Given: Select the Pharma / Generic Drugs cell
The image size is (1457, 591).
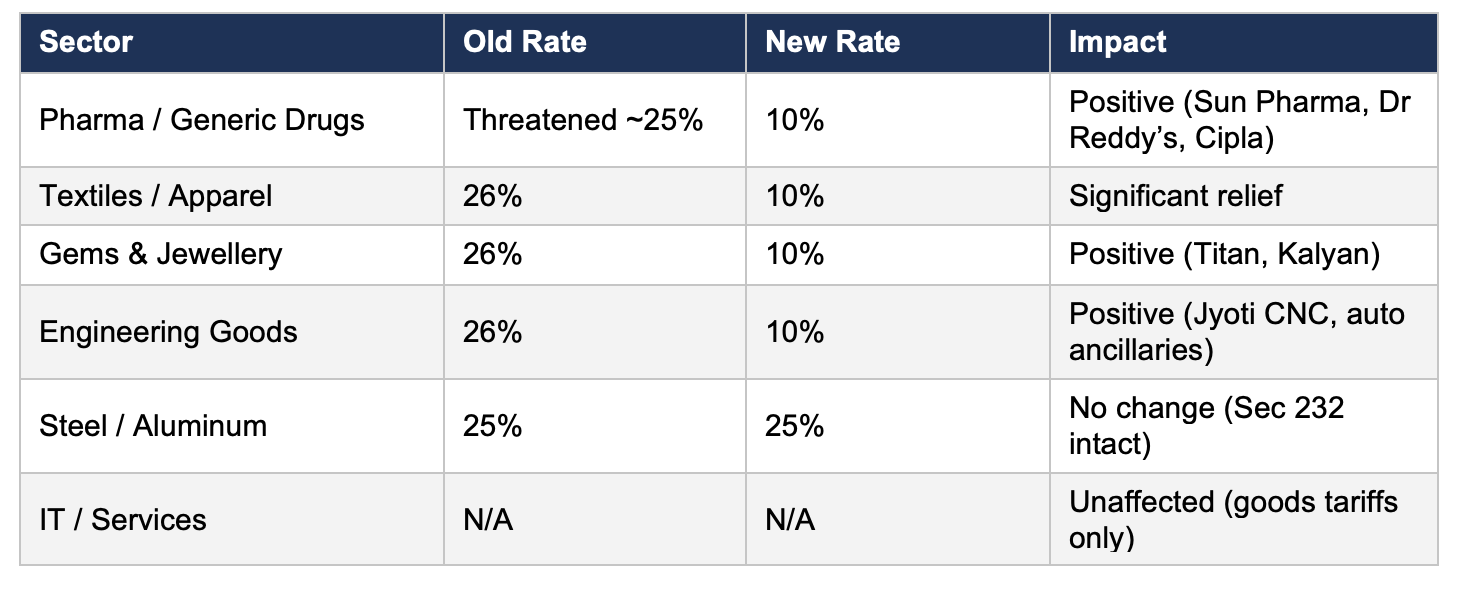Looking at the screenshot, I should 201,120.
